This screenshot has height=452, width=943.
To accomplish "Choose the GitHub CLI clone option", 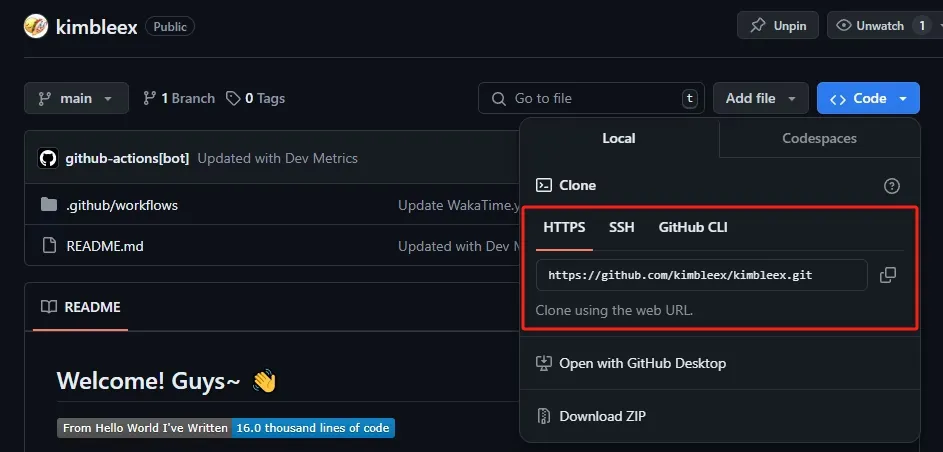I will coord(693,227).
